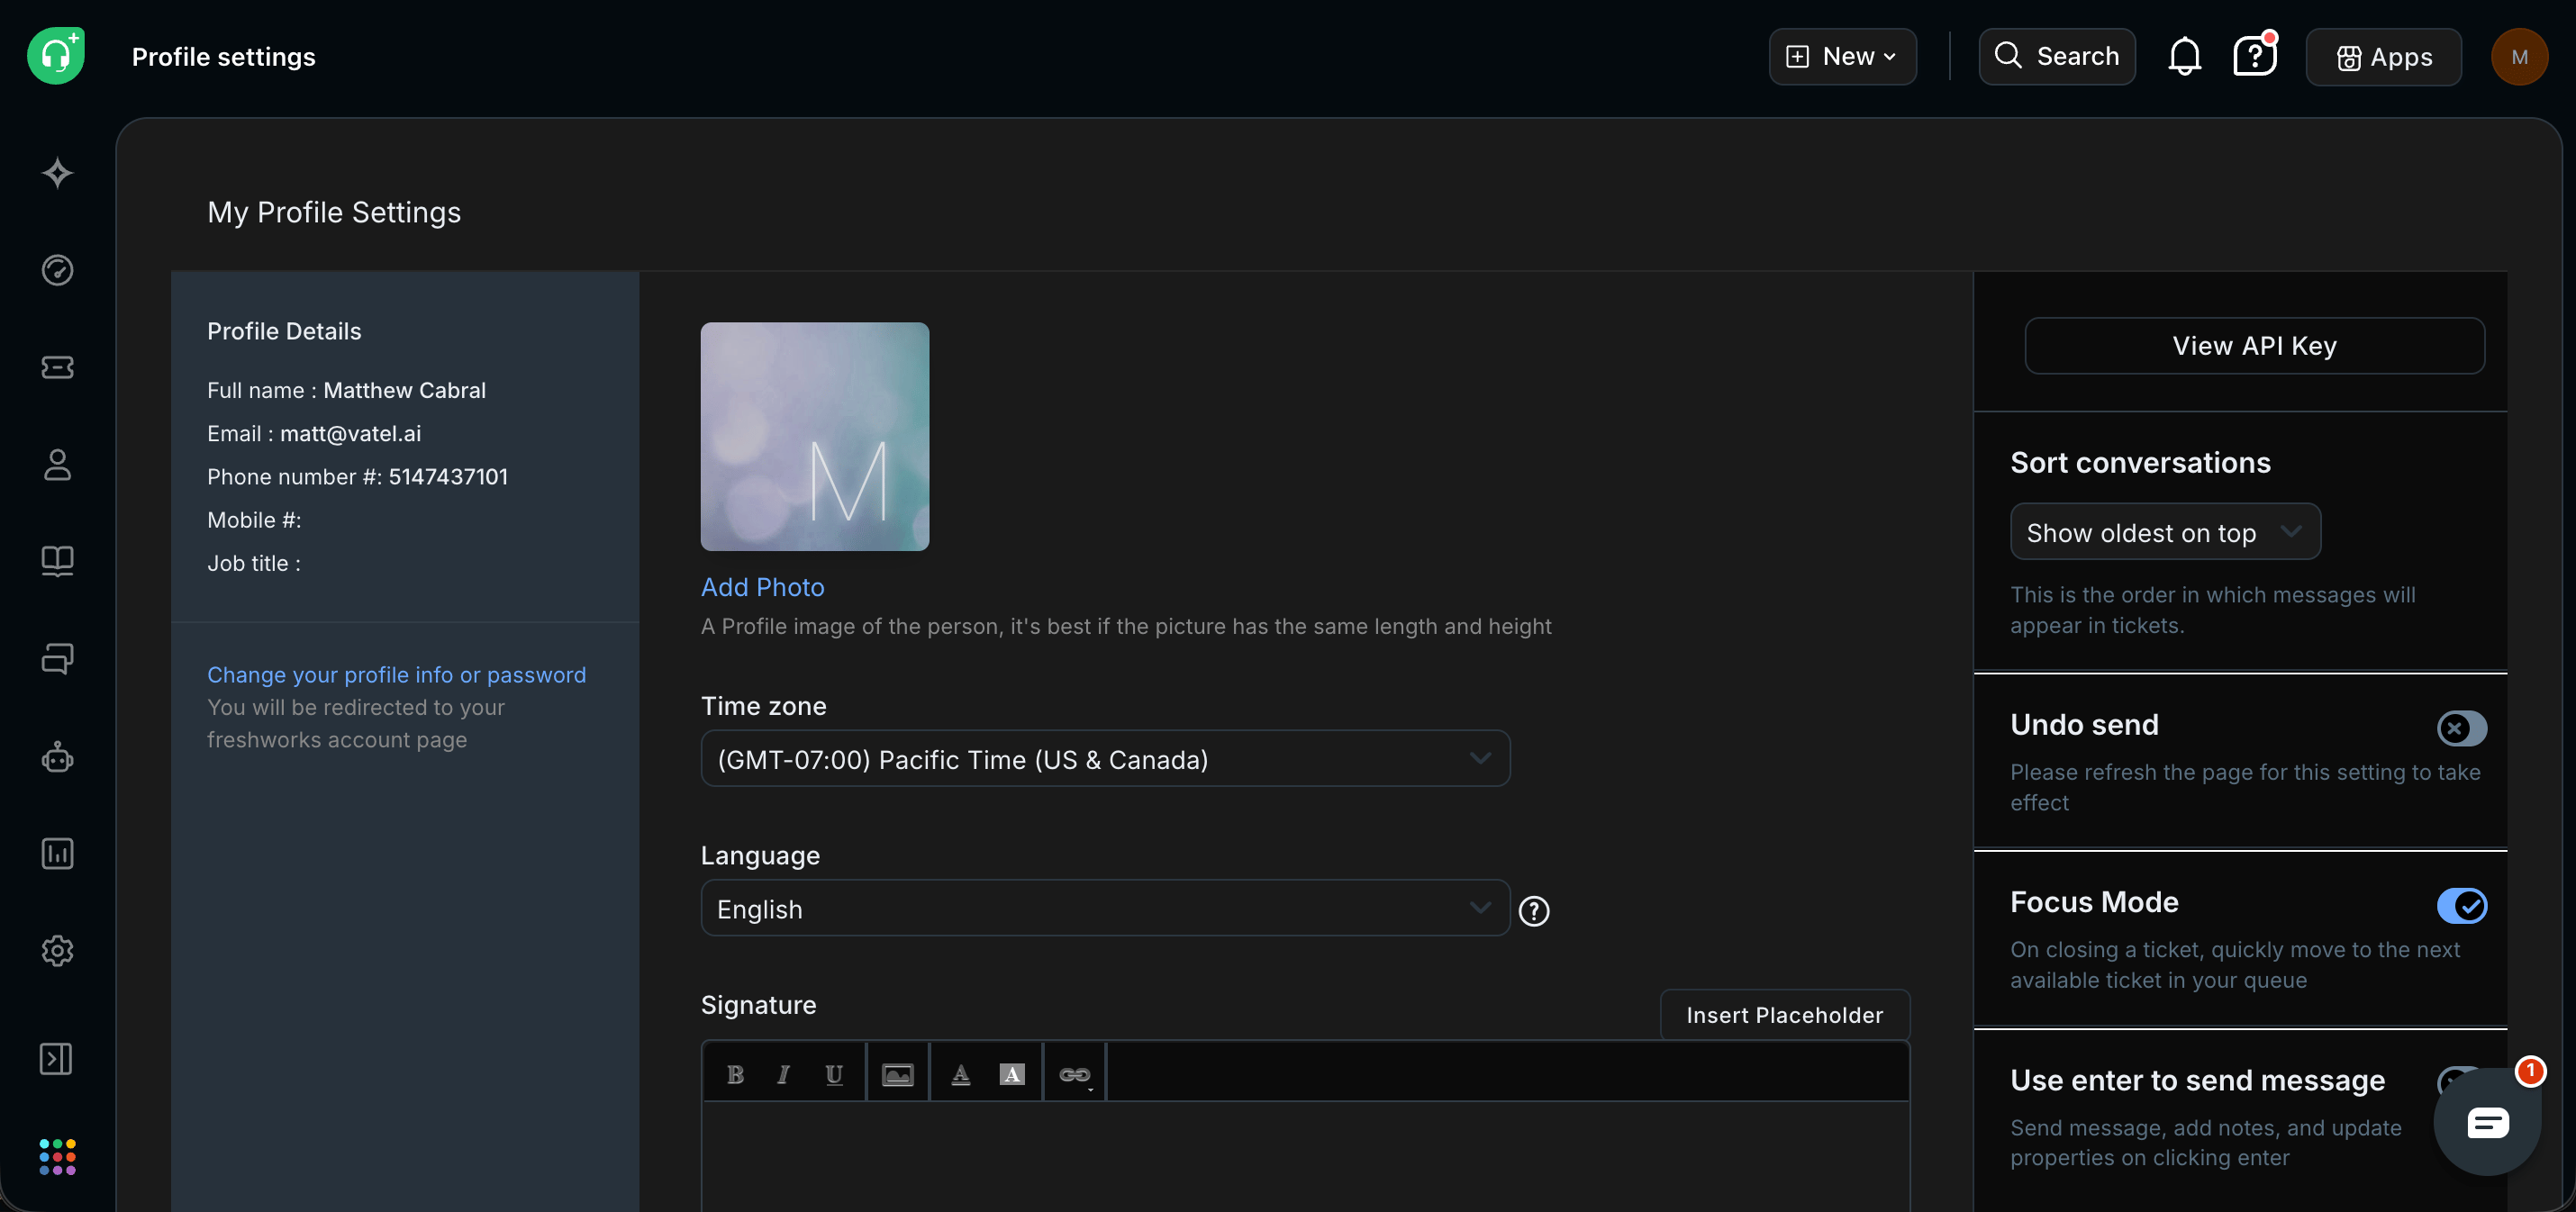Open the user avatar menu M
2576x1212 pixels.
pos(2519,56)
